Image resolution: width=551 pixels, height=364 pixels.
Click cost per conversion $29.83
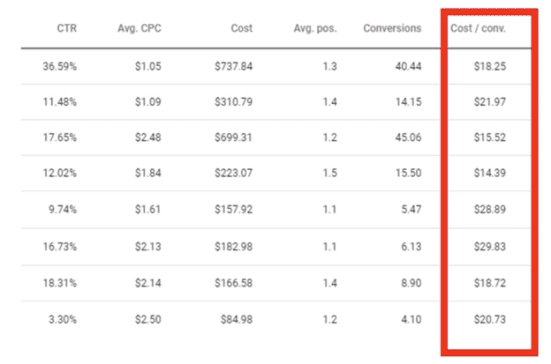(490, 247)
